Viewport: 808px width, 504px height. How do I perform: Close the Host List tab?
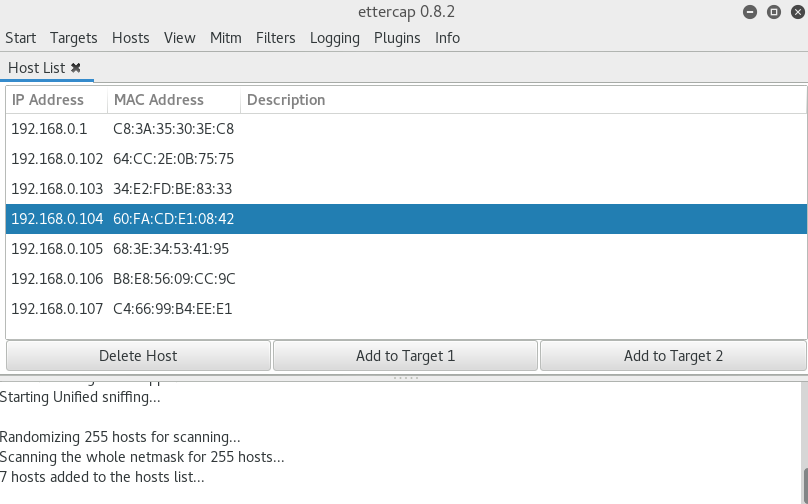click(76, 68)
